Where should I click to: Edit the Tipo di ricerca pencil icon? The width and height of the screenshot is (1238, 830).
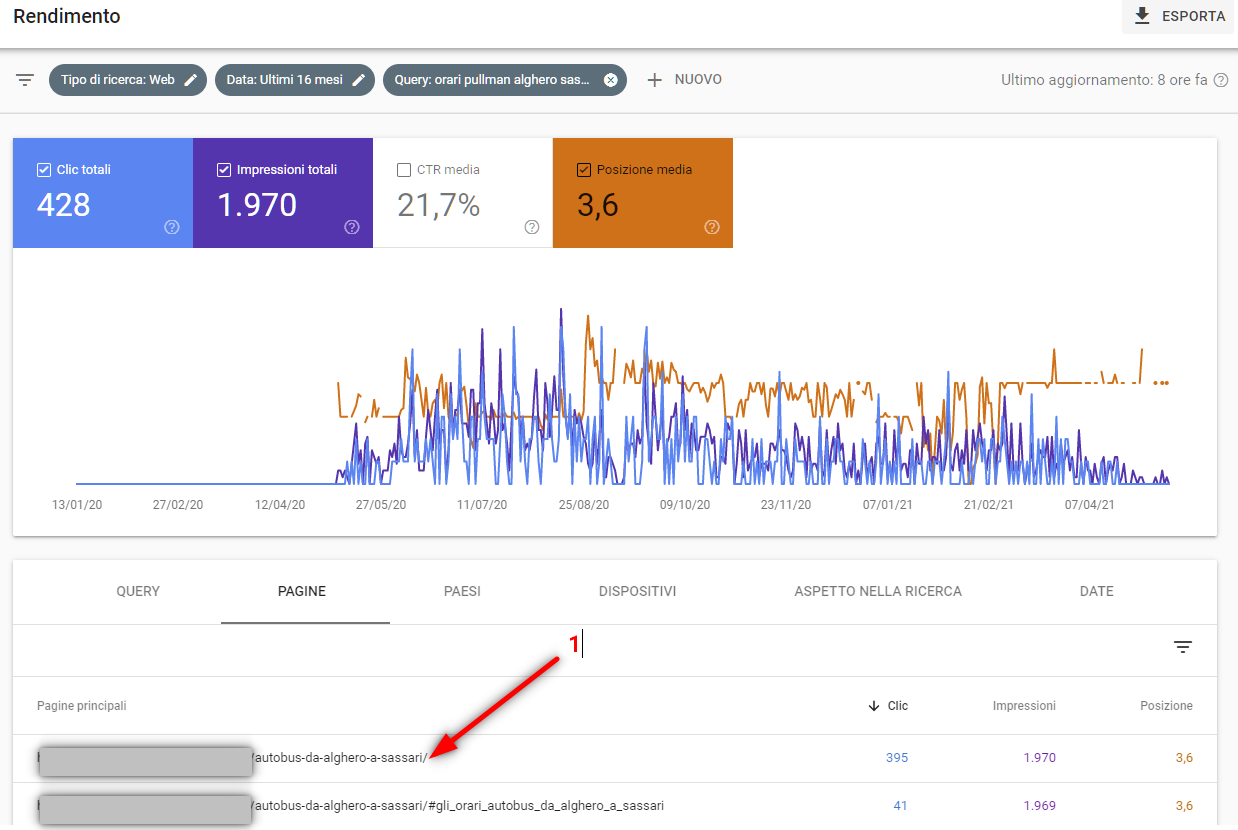tap(191, 80)
